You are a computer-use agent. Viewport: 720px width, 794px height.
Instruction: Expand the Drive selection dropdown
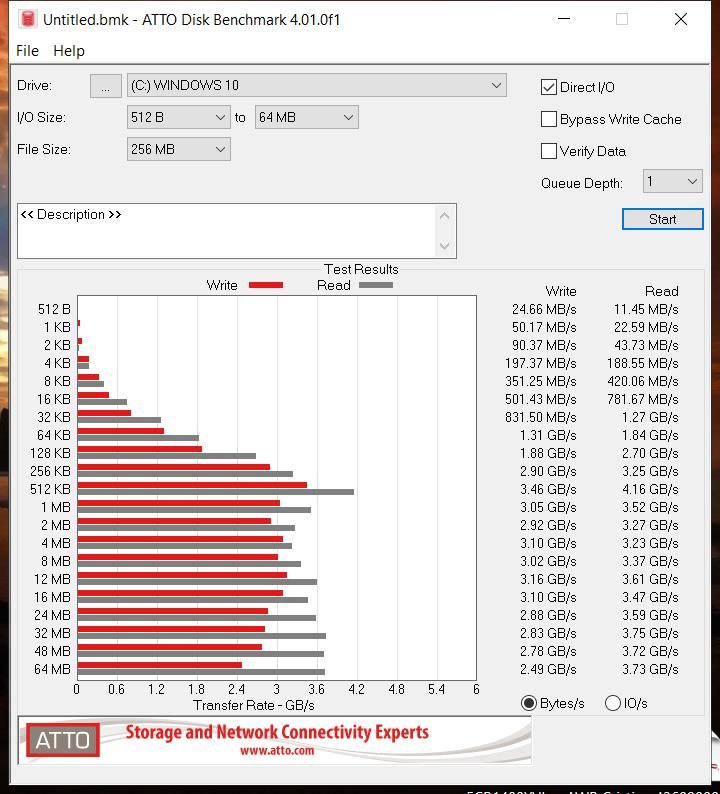pos(316,86)
